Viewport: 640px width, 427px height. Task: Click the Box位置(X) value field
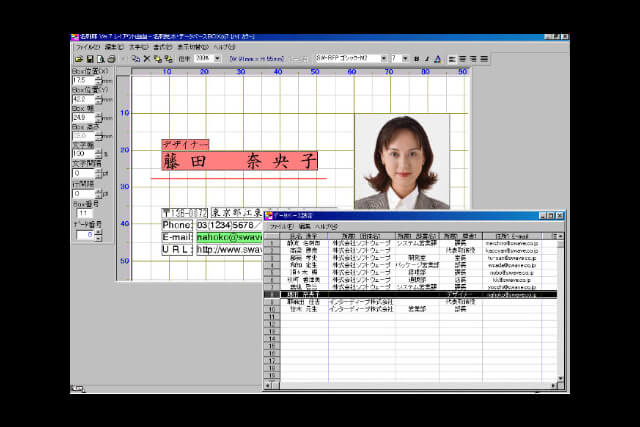pos(83,80)
